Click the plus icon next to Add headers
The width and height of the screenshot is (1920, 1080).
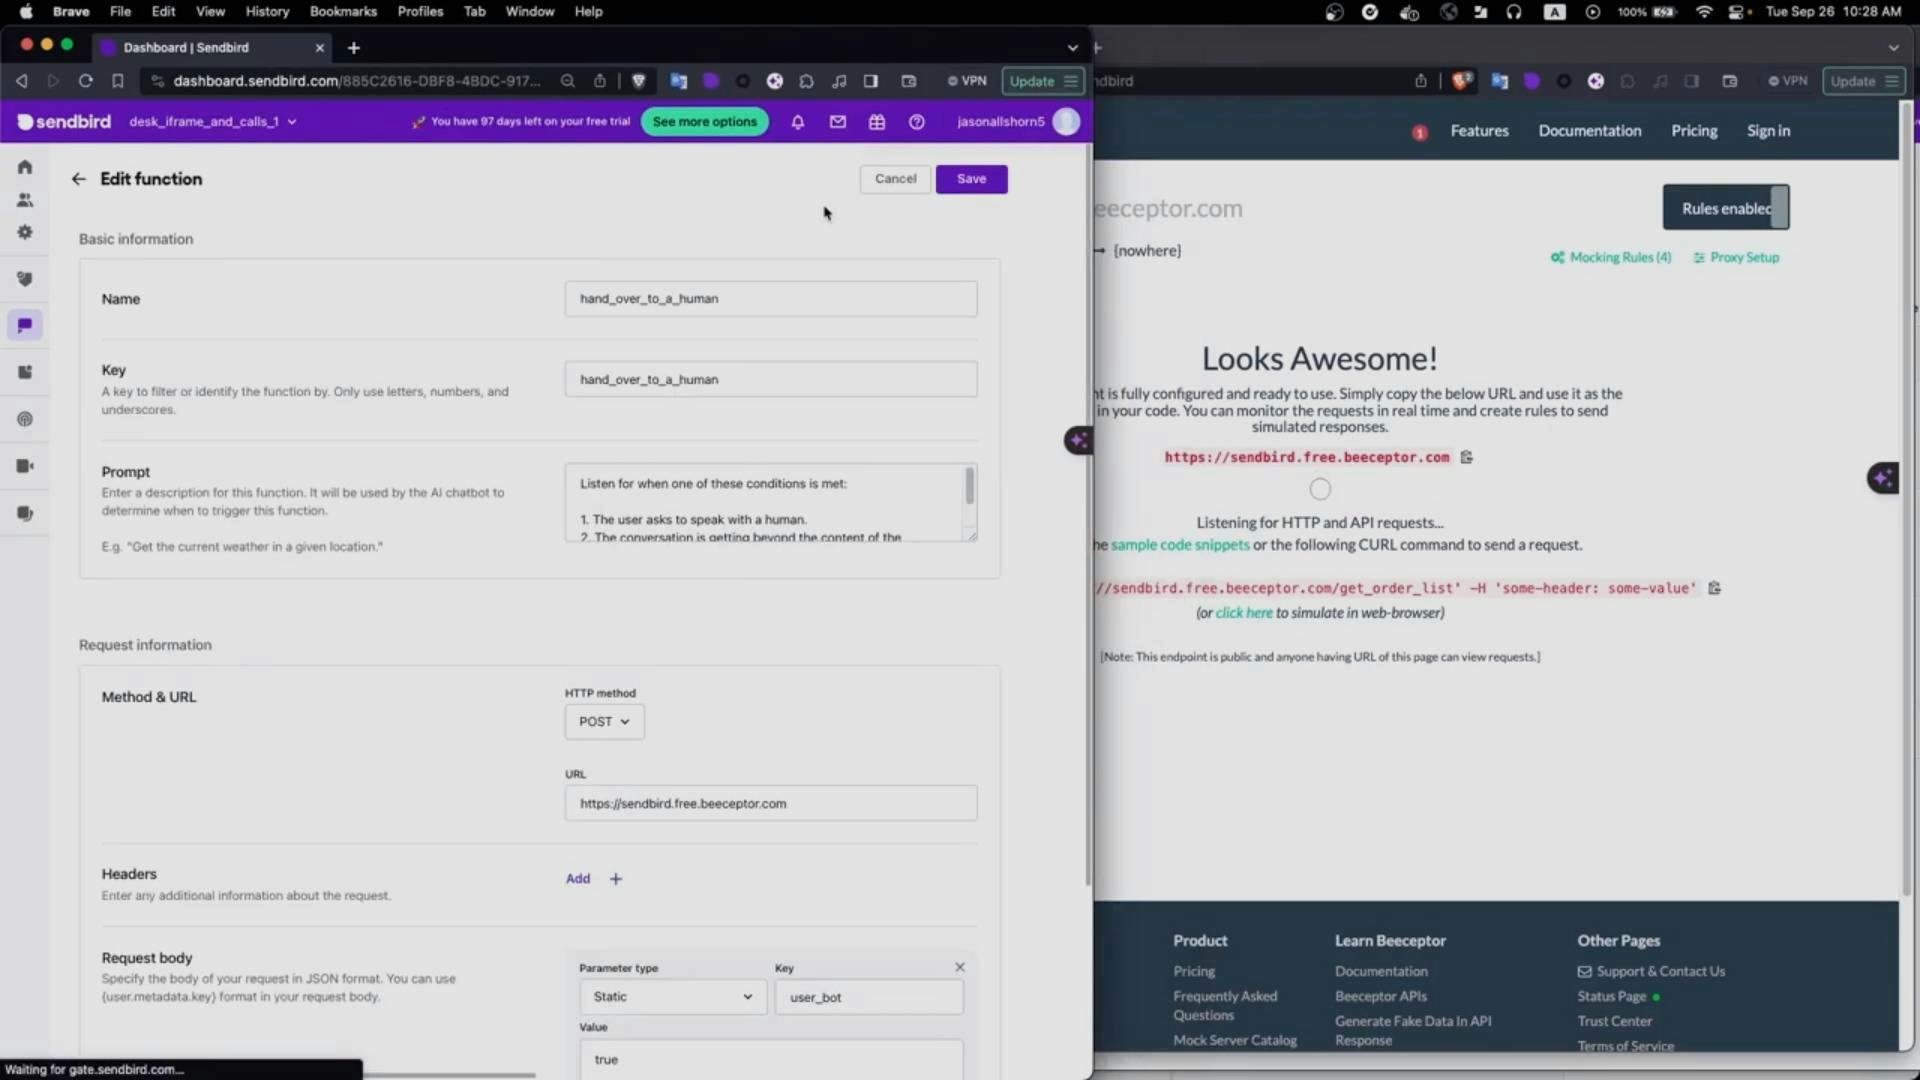pyautogui.click(x=616, y=879)
